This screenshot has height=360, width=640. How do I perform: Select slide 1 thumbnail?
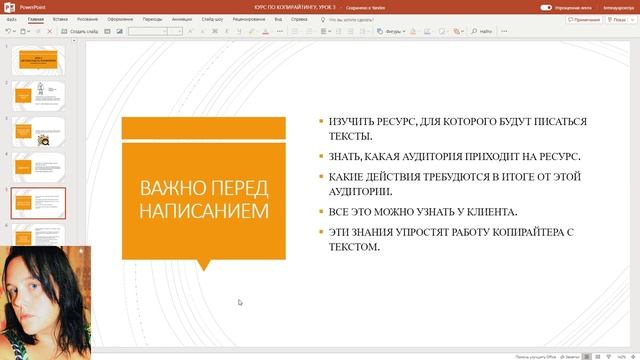click(x=38, y=60)
